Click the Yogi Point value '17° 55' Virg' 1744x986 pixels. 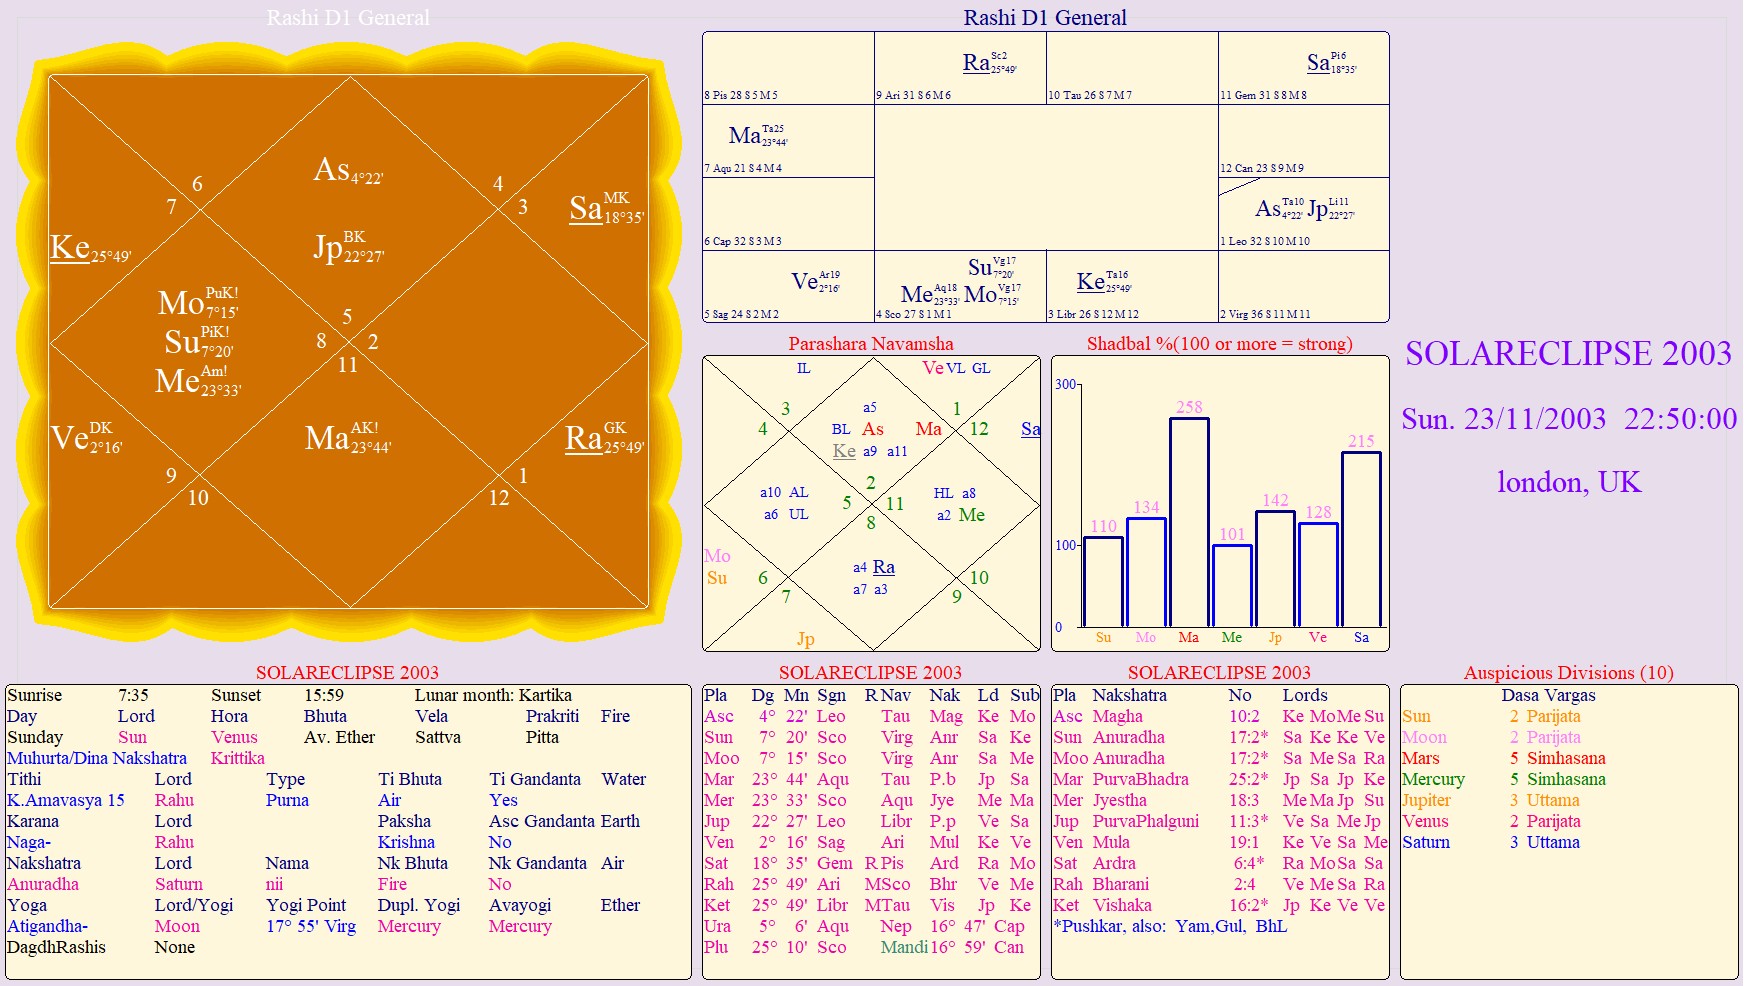(311, 926)
